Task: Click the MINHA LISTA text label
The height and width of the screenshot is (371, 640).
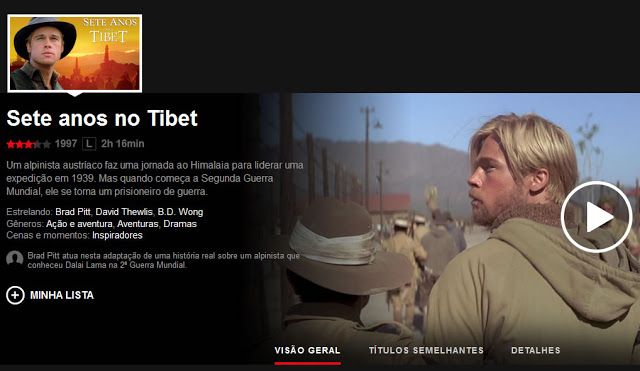Action: pos(62,295)
